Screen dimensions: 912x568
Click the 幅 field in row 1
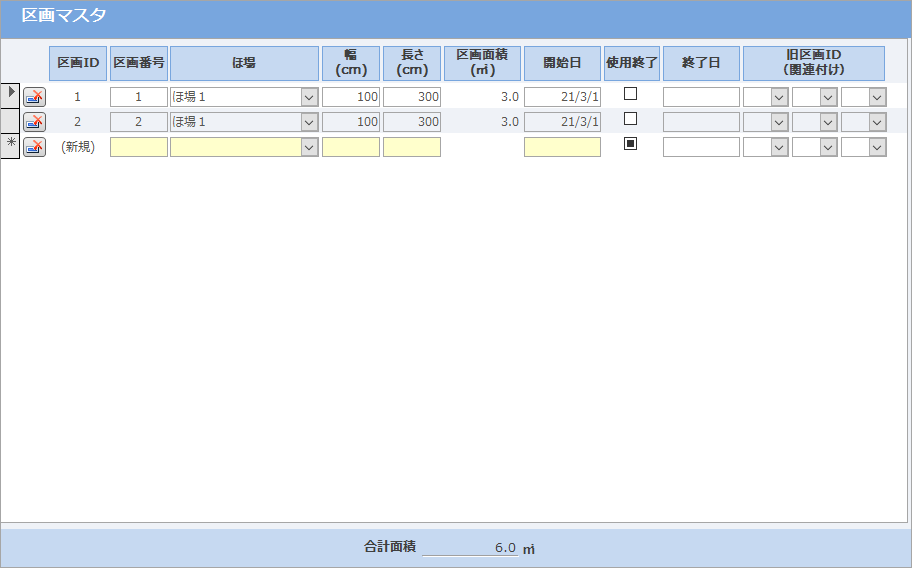351,97
